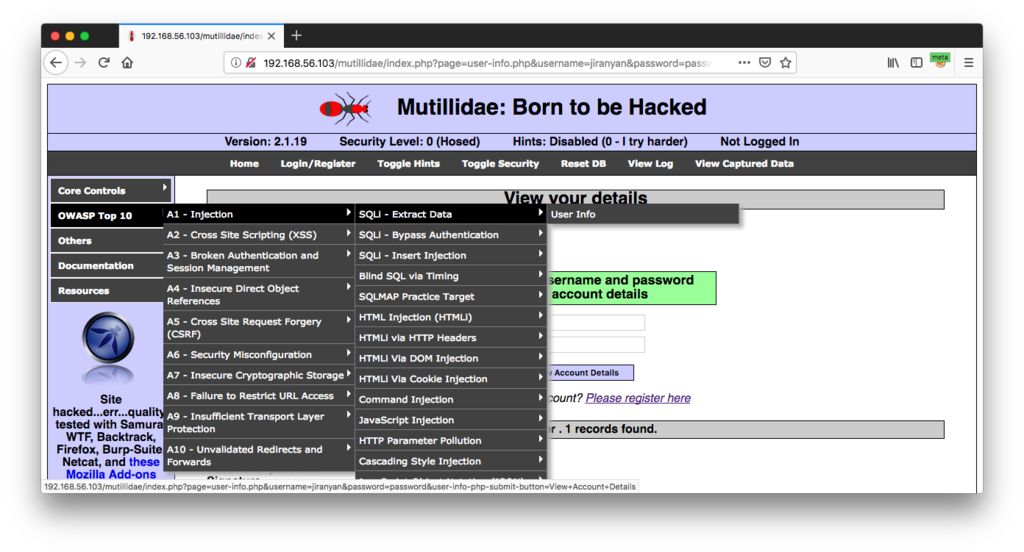Open Command Injection submenu
Screen dimensions: 1024x552
(x=451, y=399)
